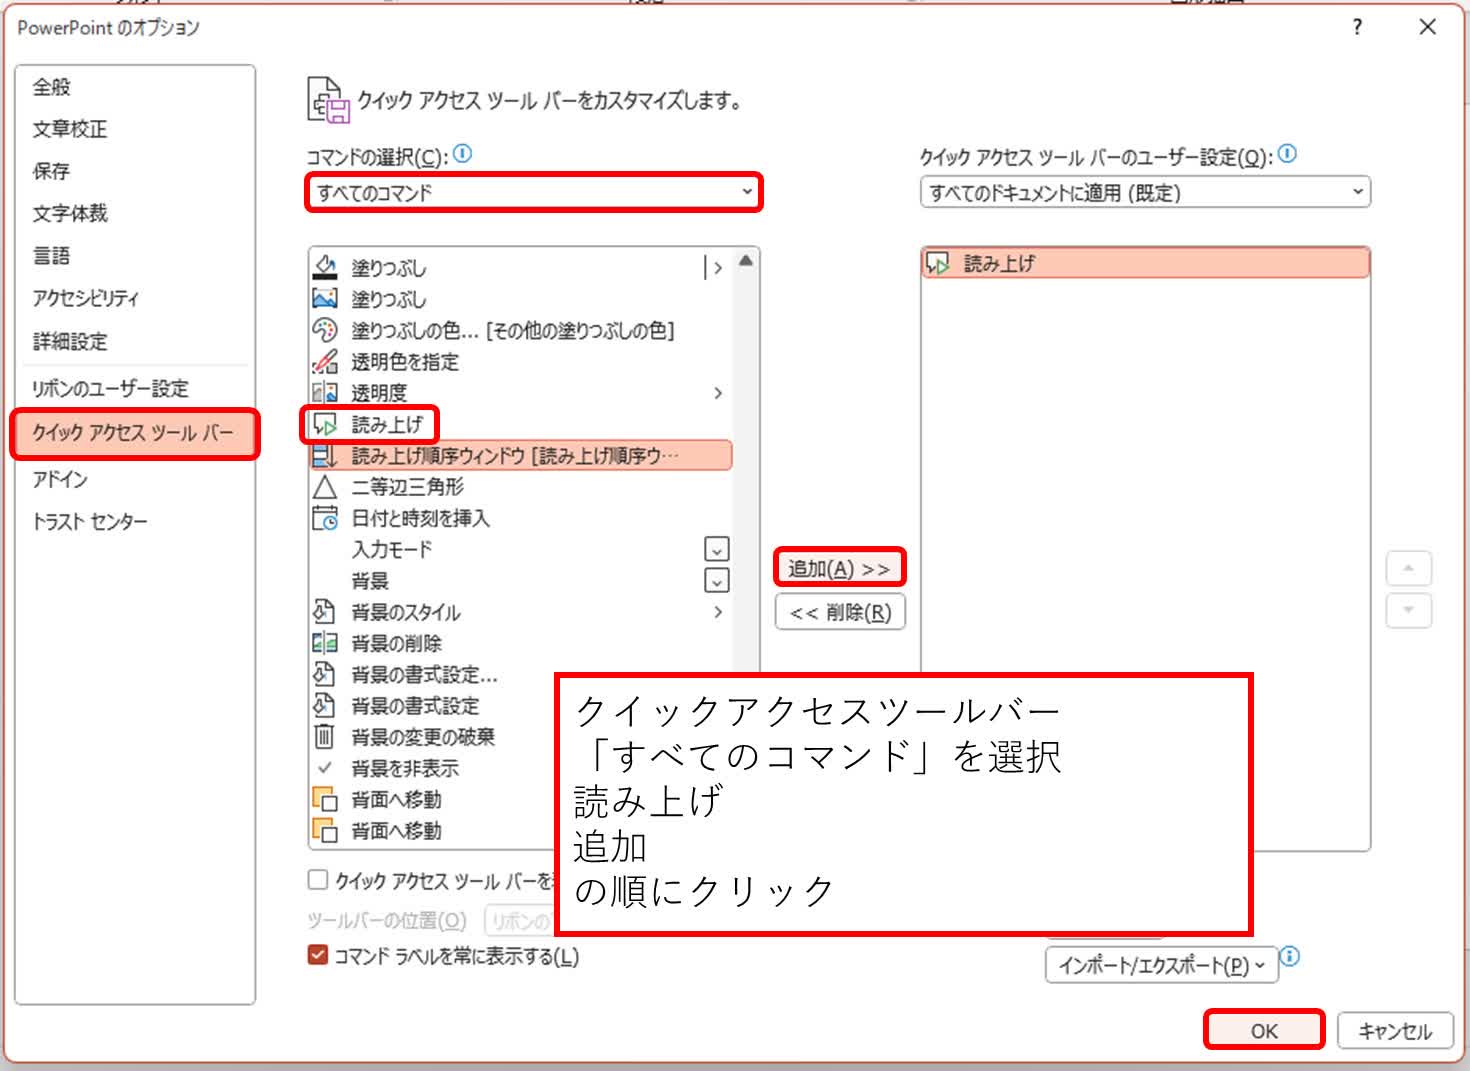Click 読み上げ icon in the right toolbar list
The image size is (1470, 1071).
click(x=938, y=263)
